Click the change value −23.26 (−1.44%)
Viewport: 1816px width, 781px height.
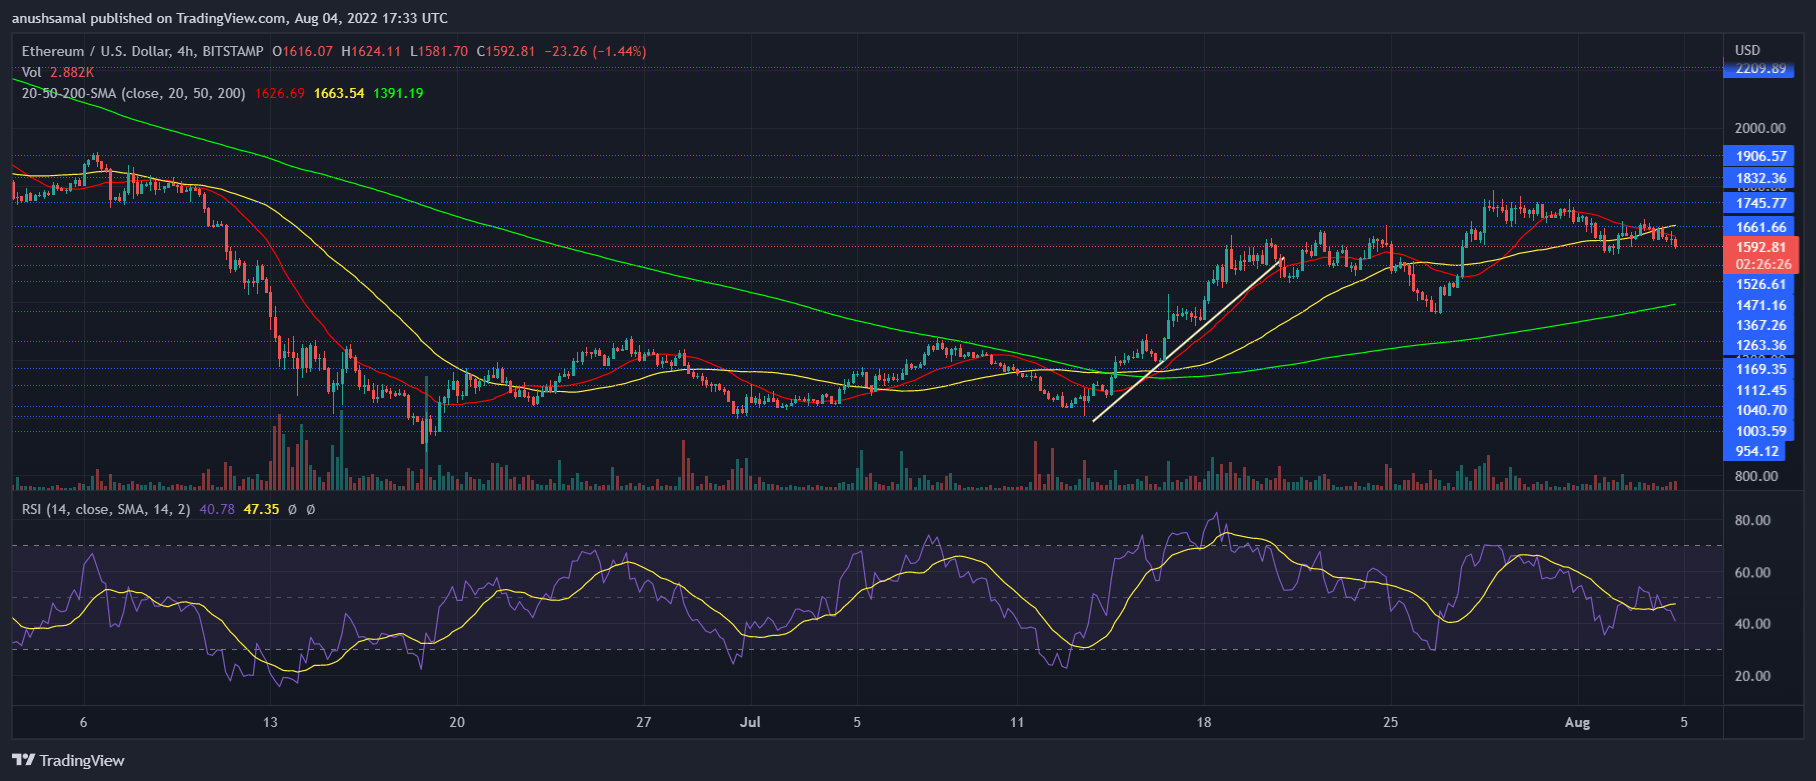click(x=596, y=51)
